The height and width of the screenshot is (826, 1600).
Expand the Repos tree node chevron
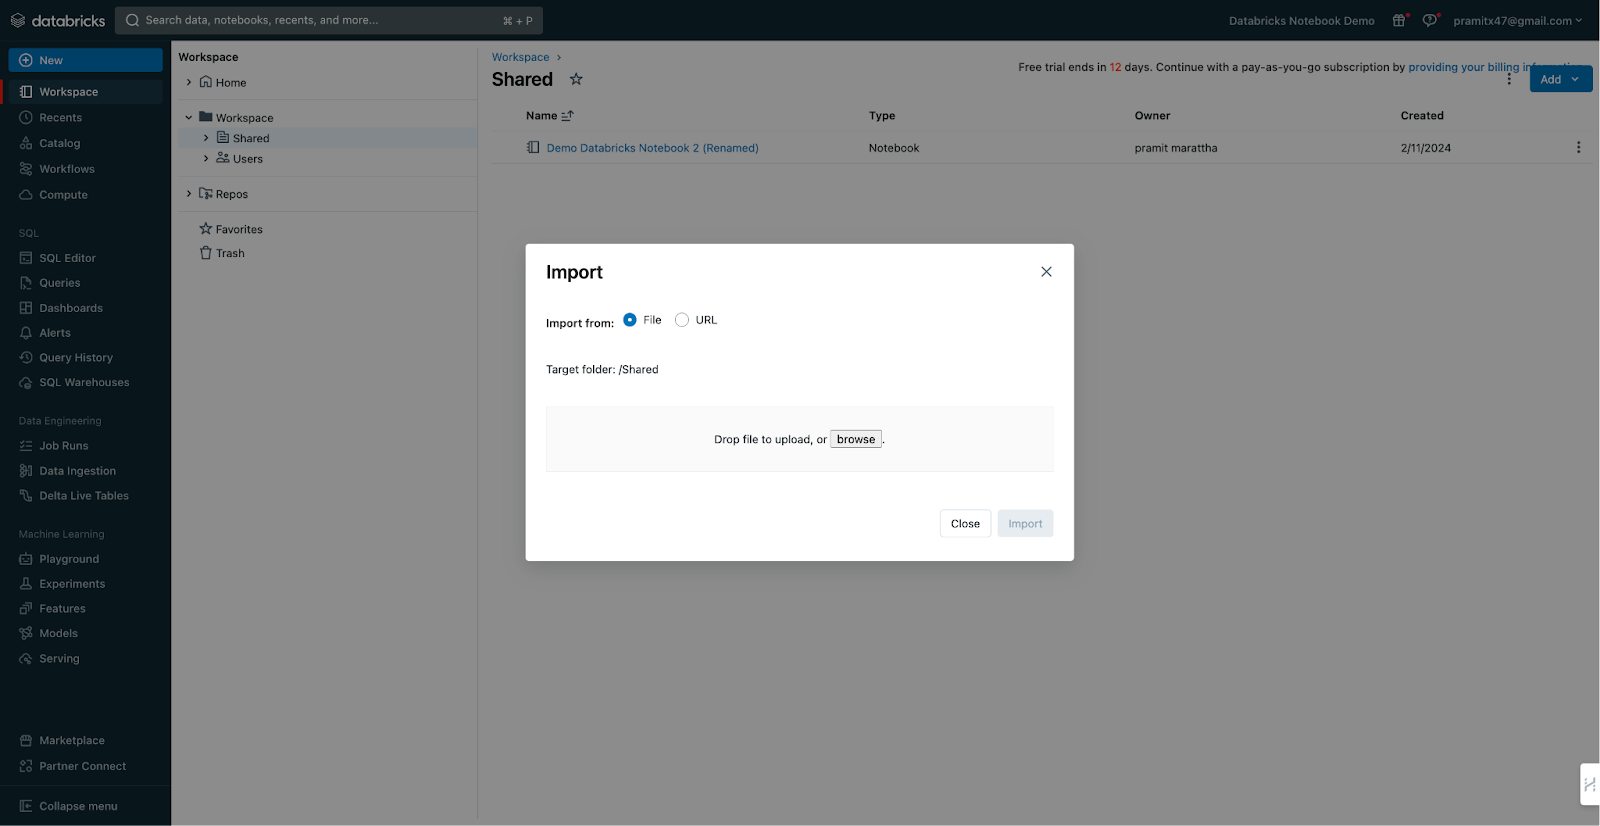(x=188, y=194)
